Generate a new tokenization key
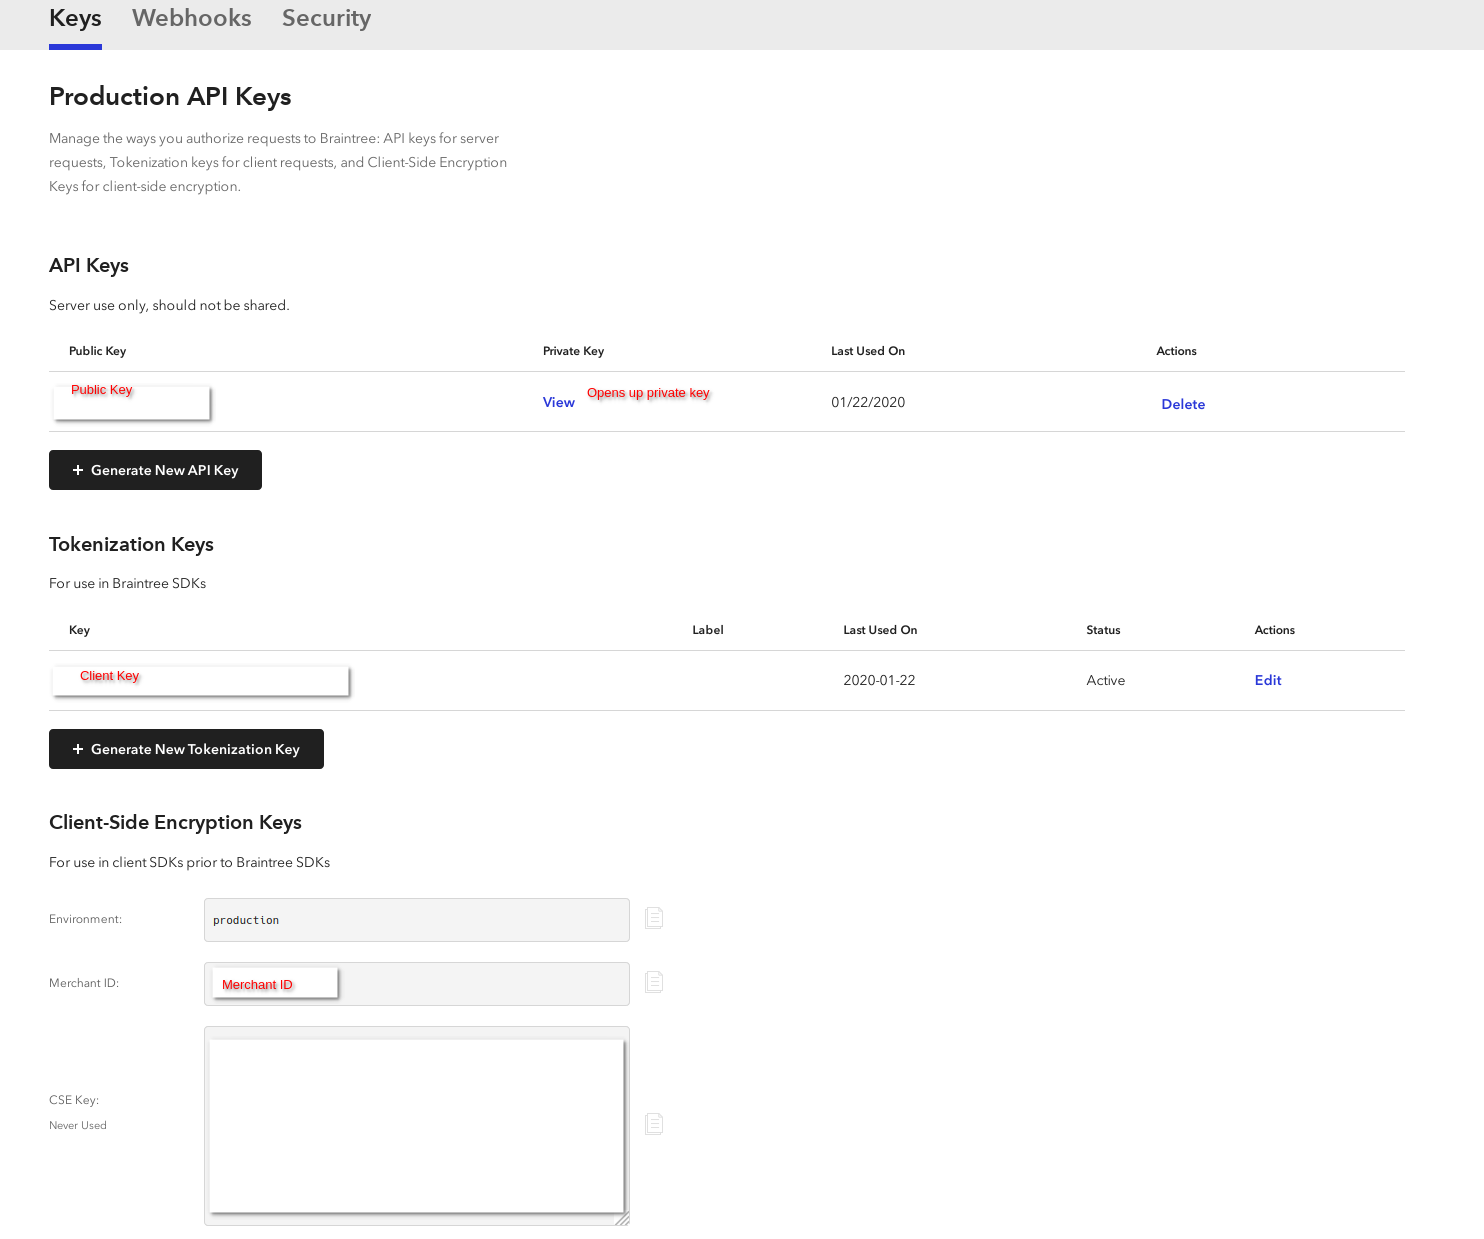The image size is (1484, 1239). point(186,749)
